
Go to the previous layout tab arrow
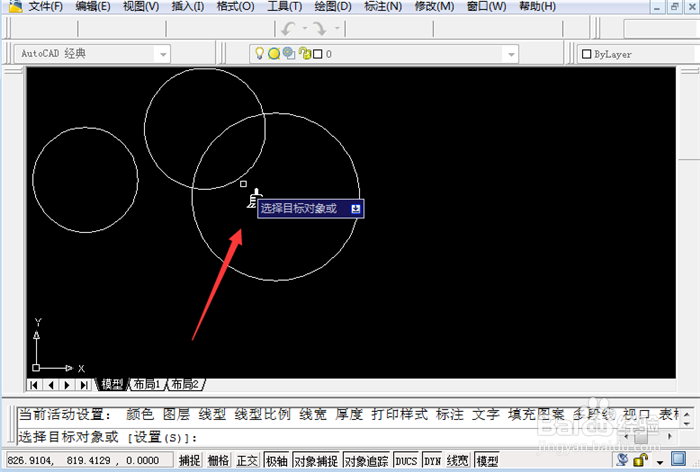(51, 384)
